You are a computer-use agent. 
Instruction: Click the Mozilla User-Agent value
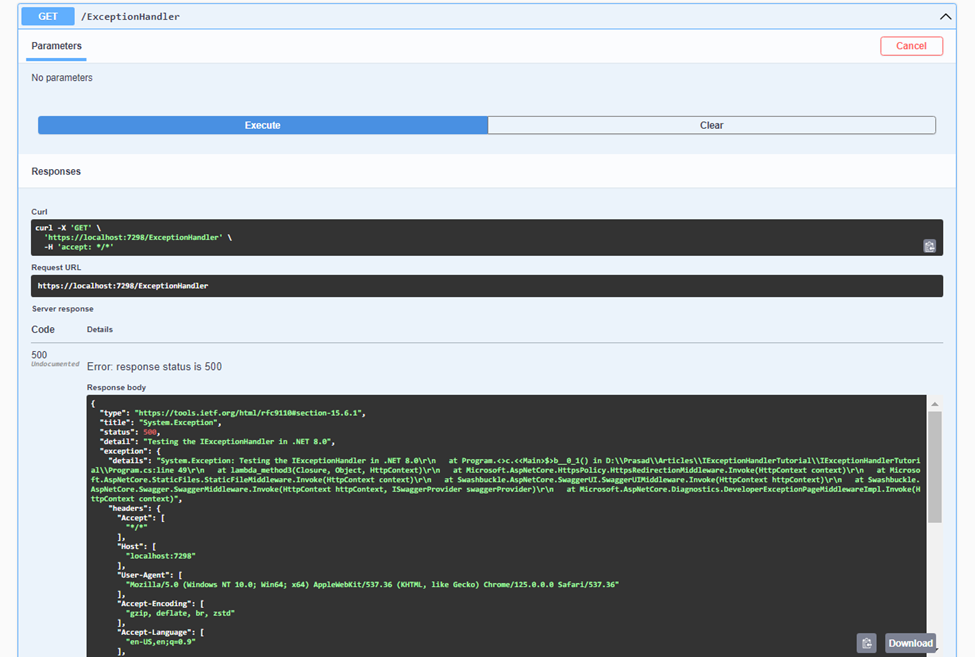tap(372, 584)
